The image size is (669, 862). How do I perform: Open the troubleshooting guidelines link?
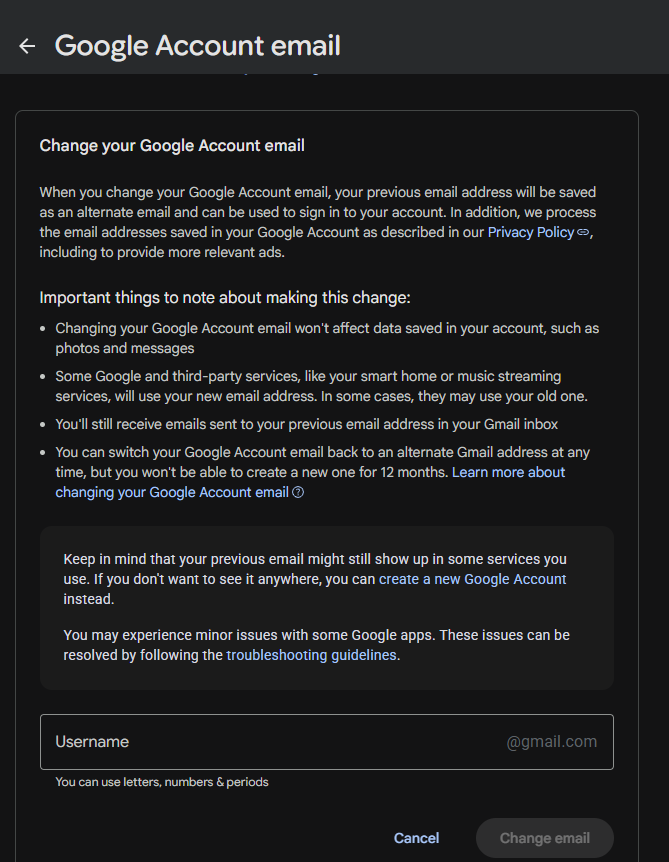311,655
